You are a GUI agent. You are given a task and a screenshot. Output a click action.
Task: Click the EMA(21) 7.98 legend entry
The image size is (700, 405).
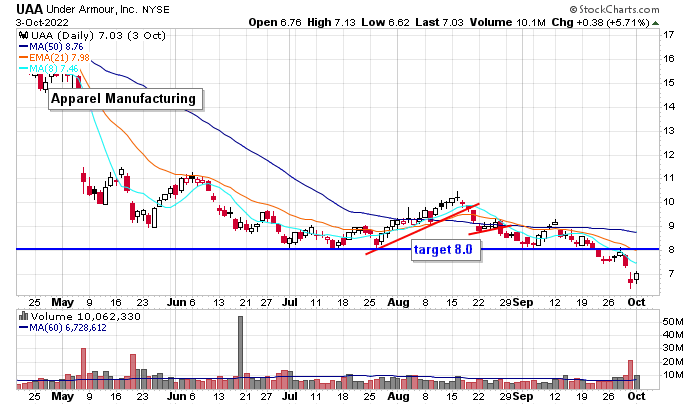pos(54,58)
